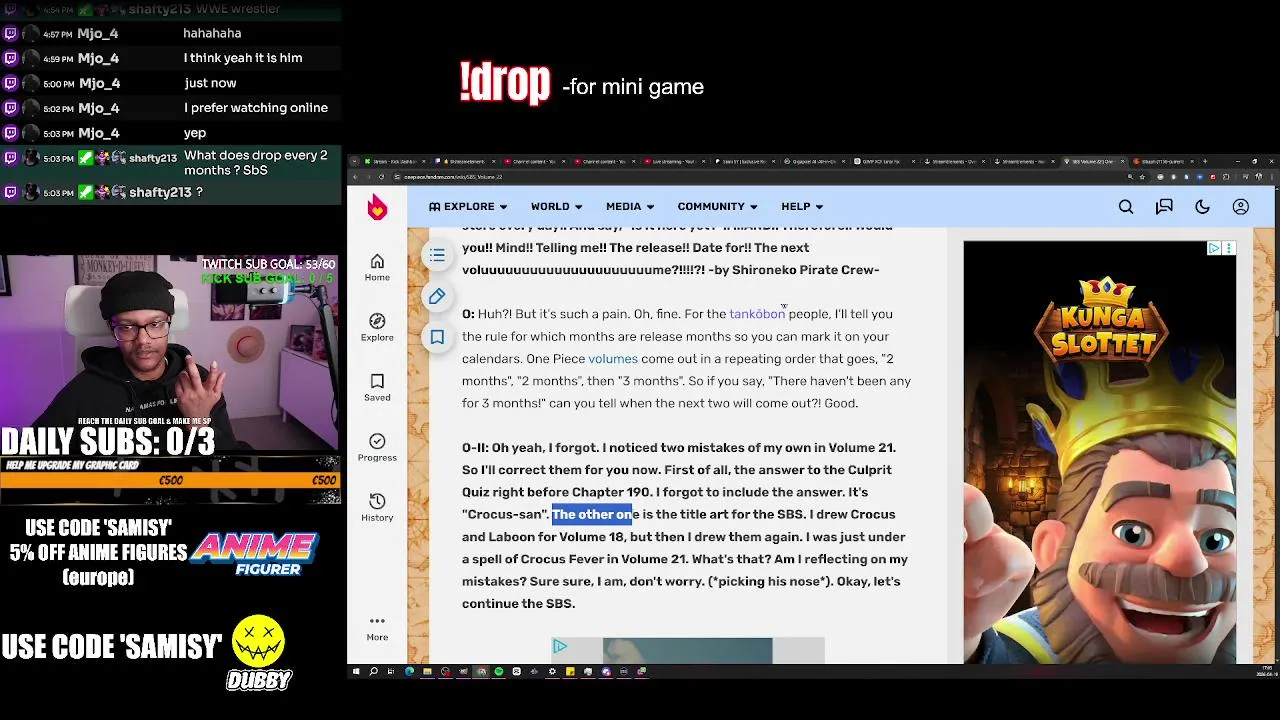Open Saved bookmarks in the sidebar
This screenshot has width=1280, height=720.
point(377,387)
